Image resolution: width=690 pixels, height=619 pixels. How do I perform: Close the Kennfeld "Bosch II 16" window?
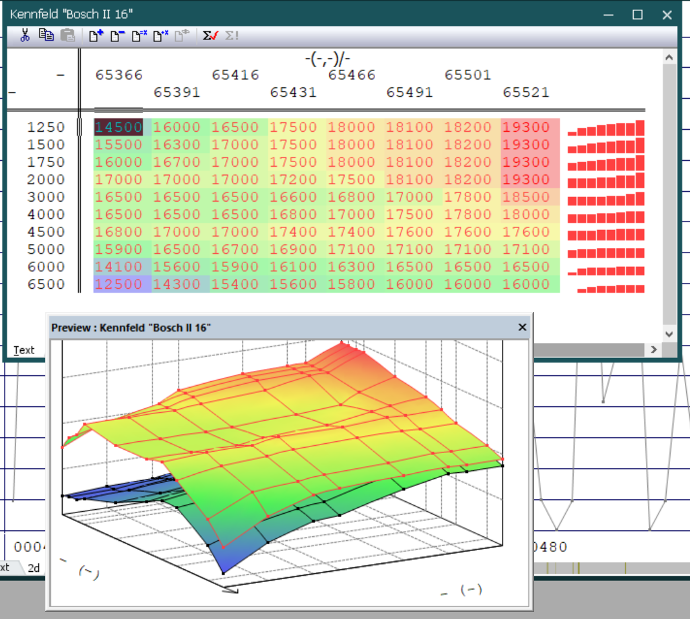pos(667,15)
